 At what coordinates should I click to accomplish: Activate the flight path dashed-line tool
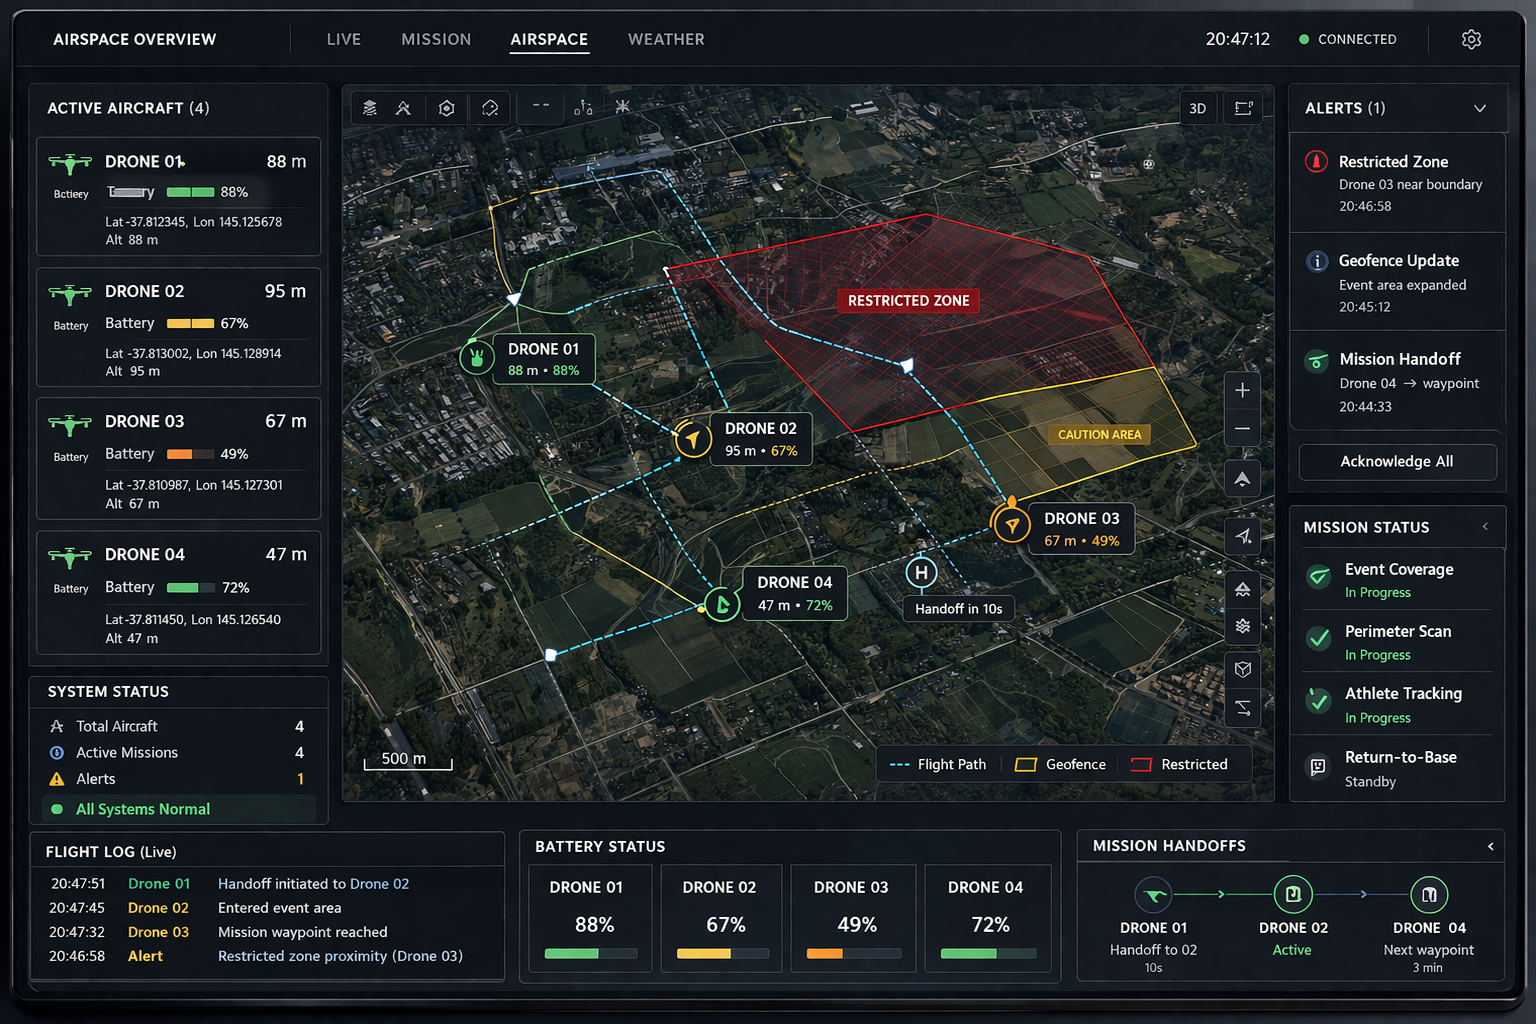(x=540, y=108)
